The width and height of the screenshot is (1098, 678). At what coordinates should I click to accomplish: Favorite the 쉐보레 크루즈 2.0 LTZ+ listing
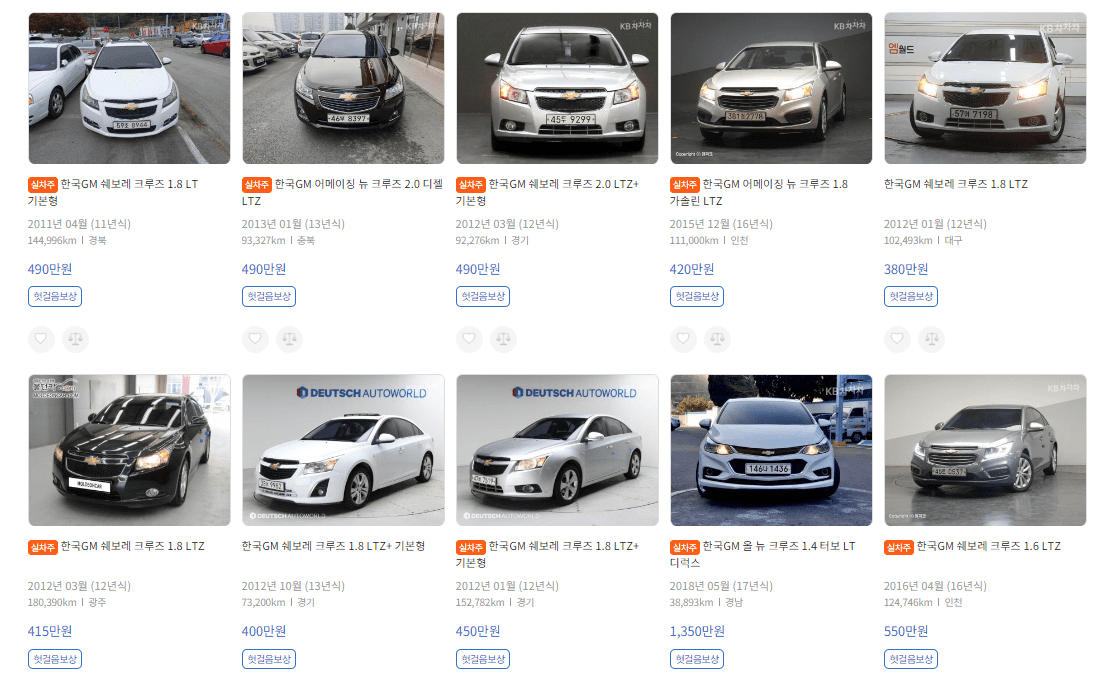[469, 339]
